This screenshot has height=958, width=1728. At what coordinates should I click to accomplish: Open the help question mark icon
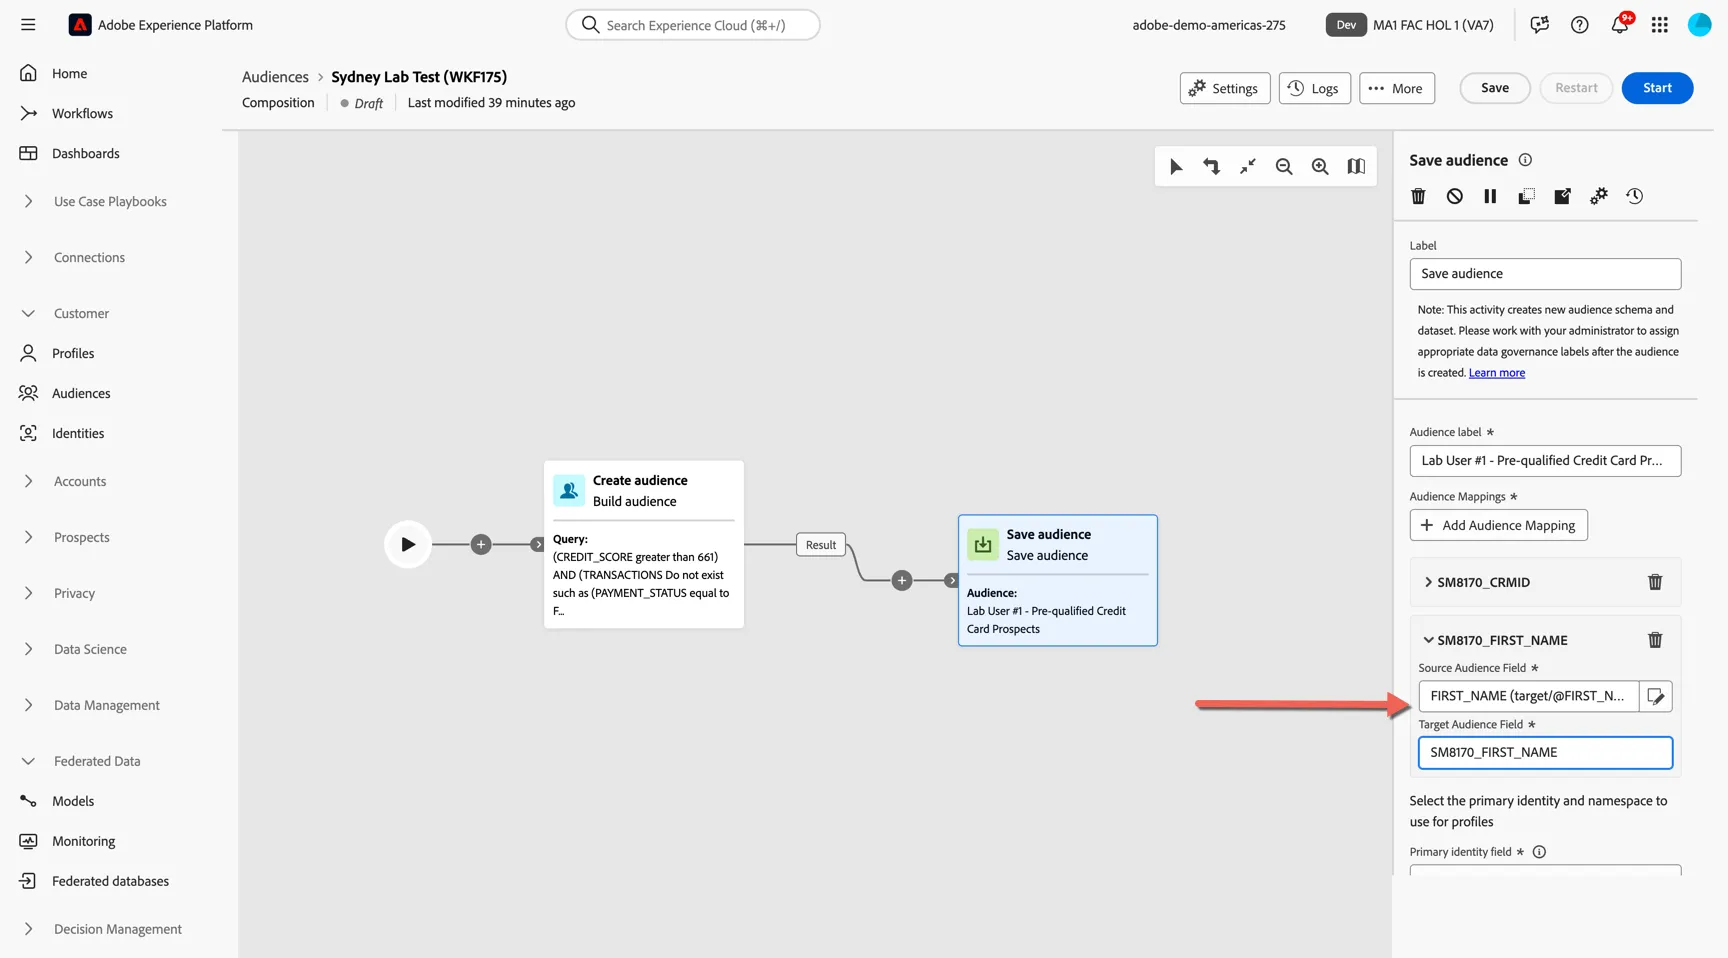1579,25
